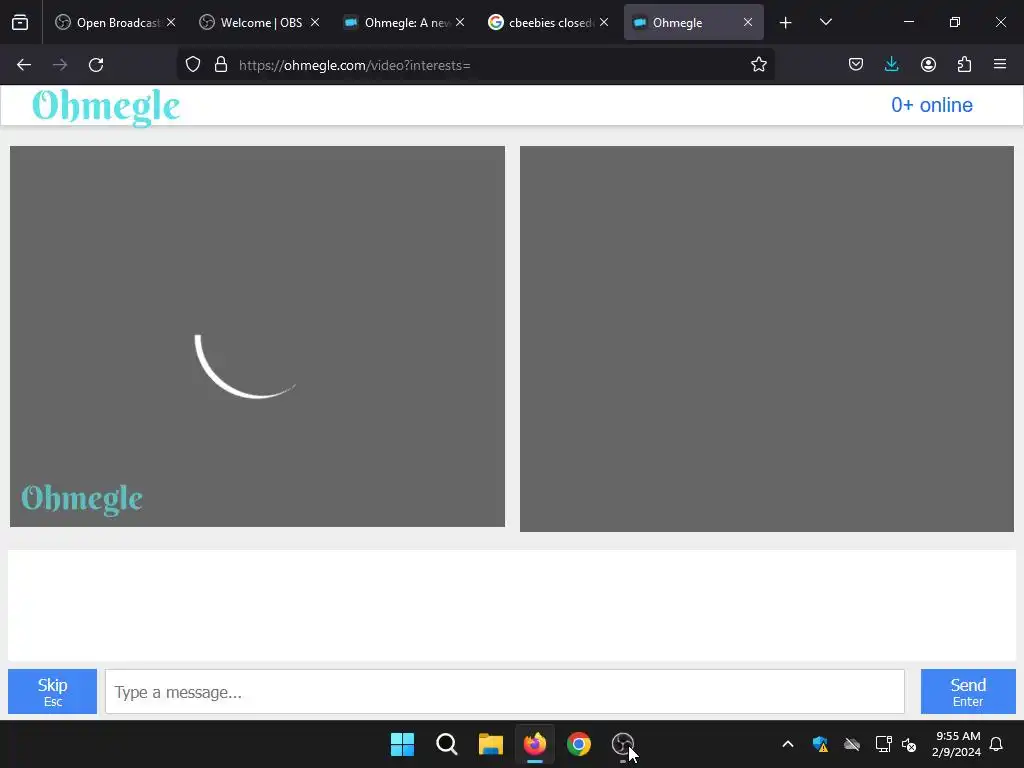This screenshot has height=768, width=1024.
Task: Open the Firefox application menu
Action: click(x=1000, y=65)
